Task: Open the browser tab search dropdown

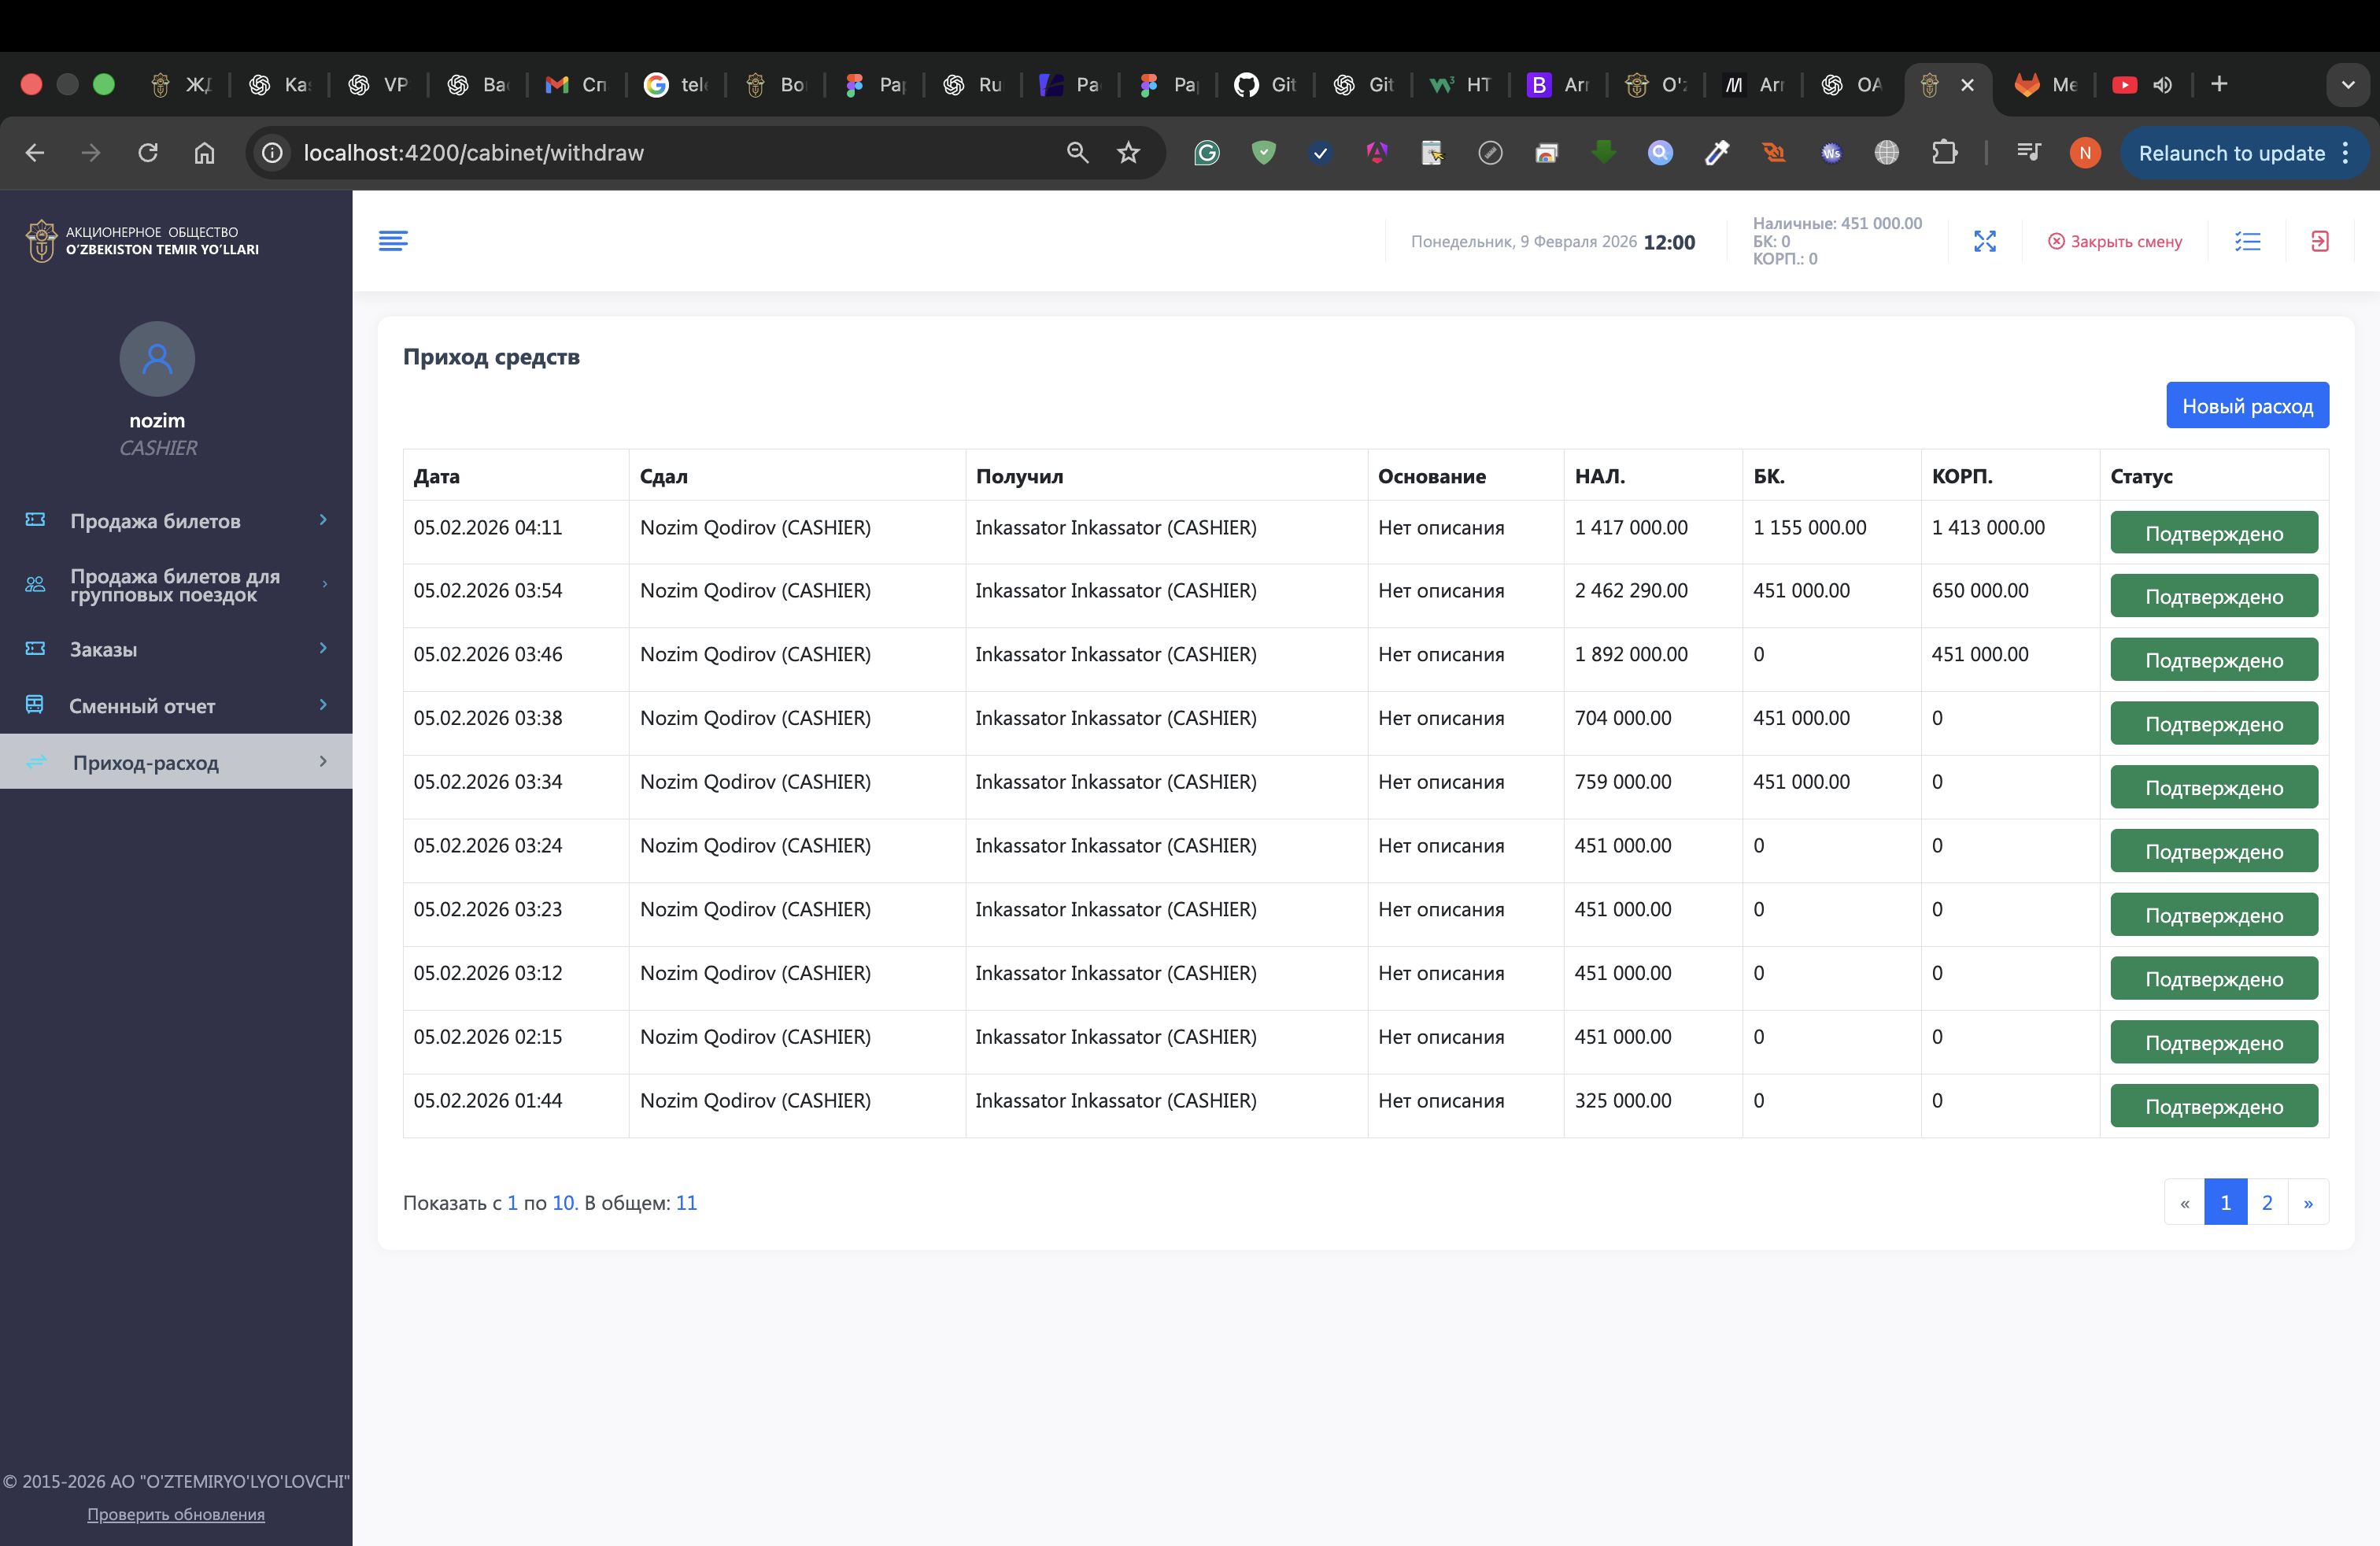Action: [2347, 85]
